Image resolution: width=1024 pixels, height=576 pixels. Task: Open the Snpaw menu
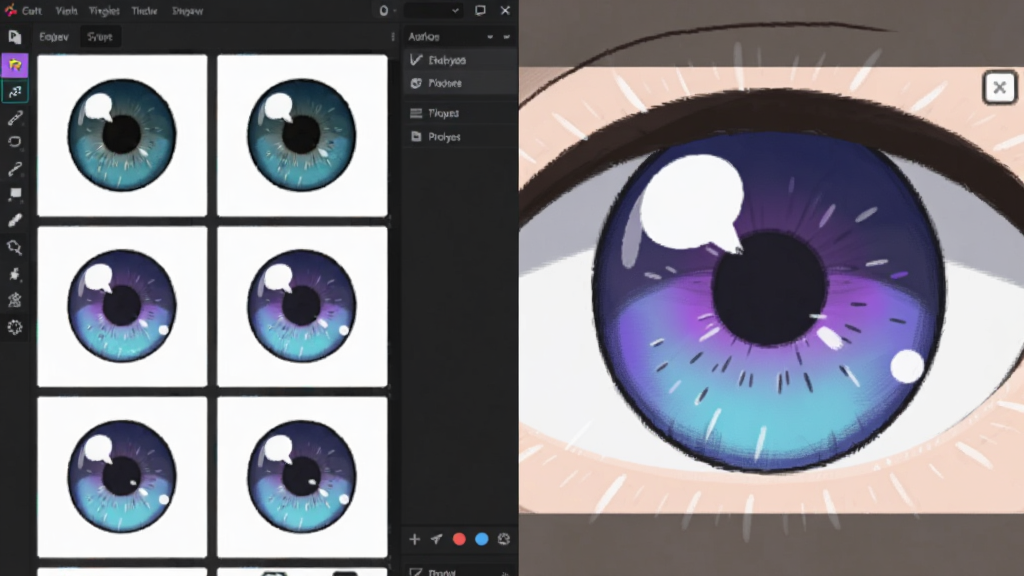[x=187, y=11]
